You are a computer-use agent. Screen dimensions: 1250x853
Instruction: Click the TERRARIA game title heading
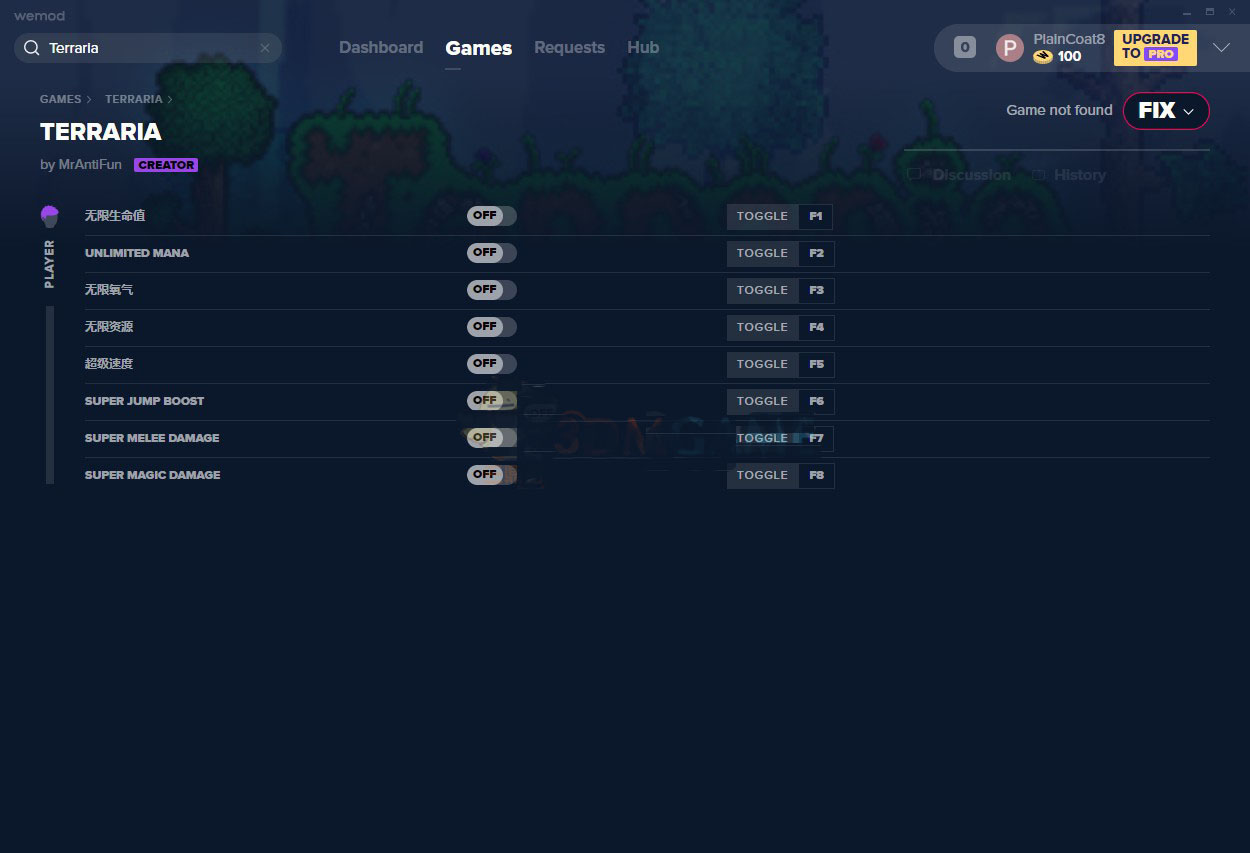click(x=101, y=132)
